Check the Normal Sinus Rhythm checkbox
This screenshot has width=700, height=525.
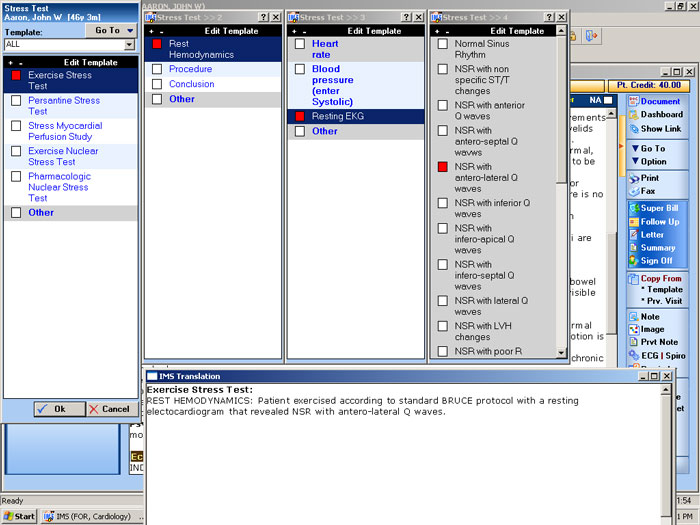[443, 44]
